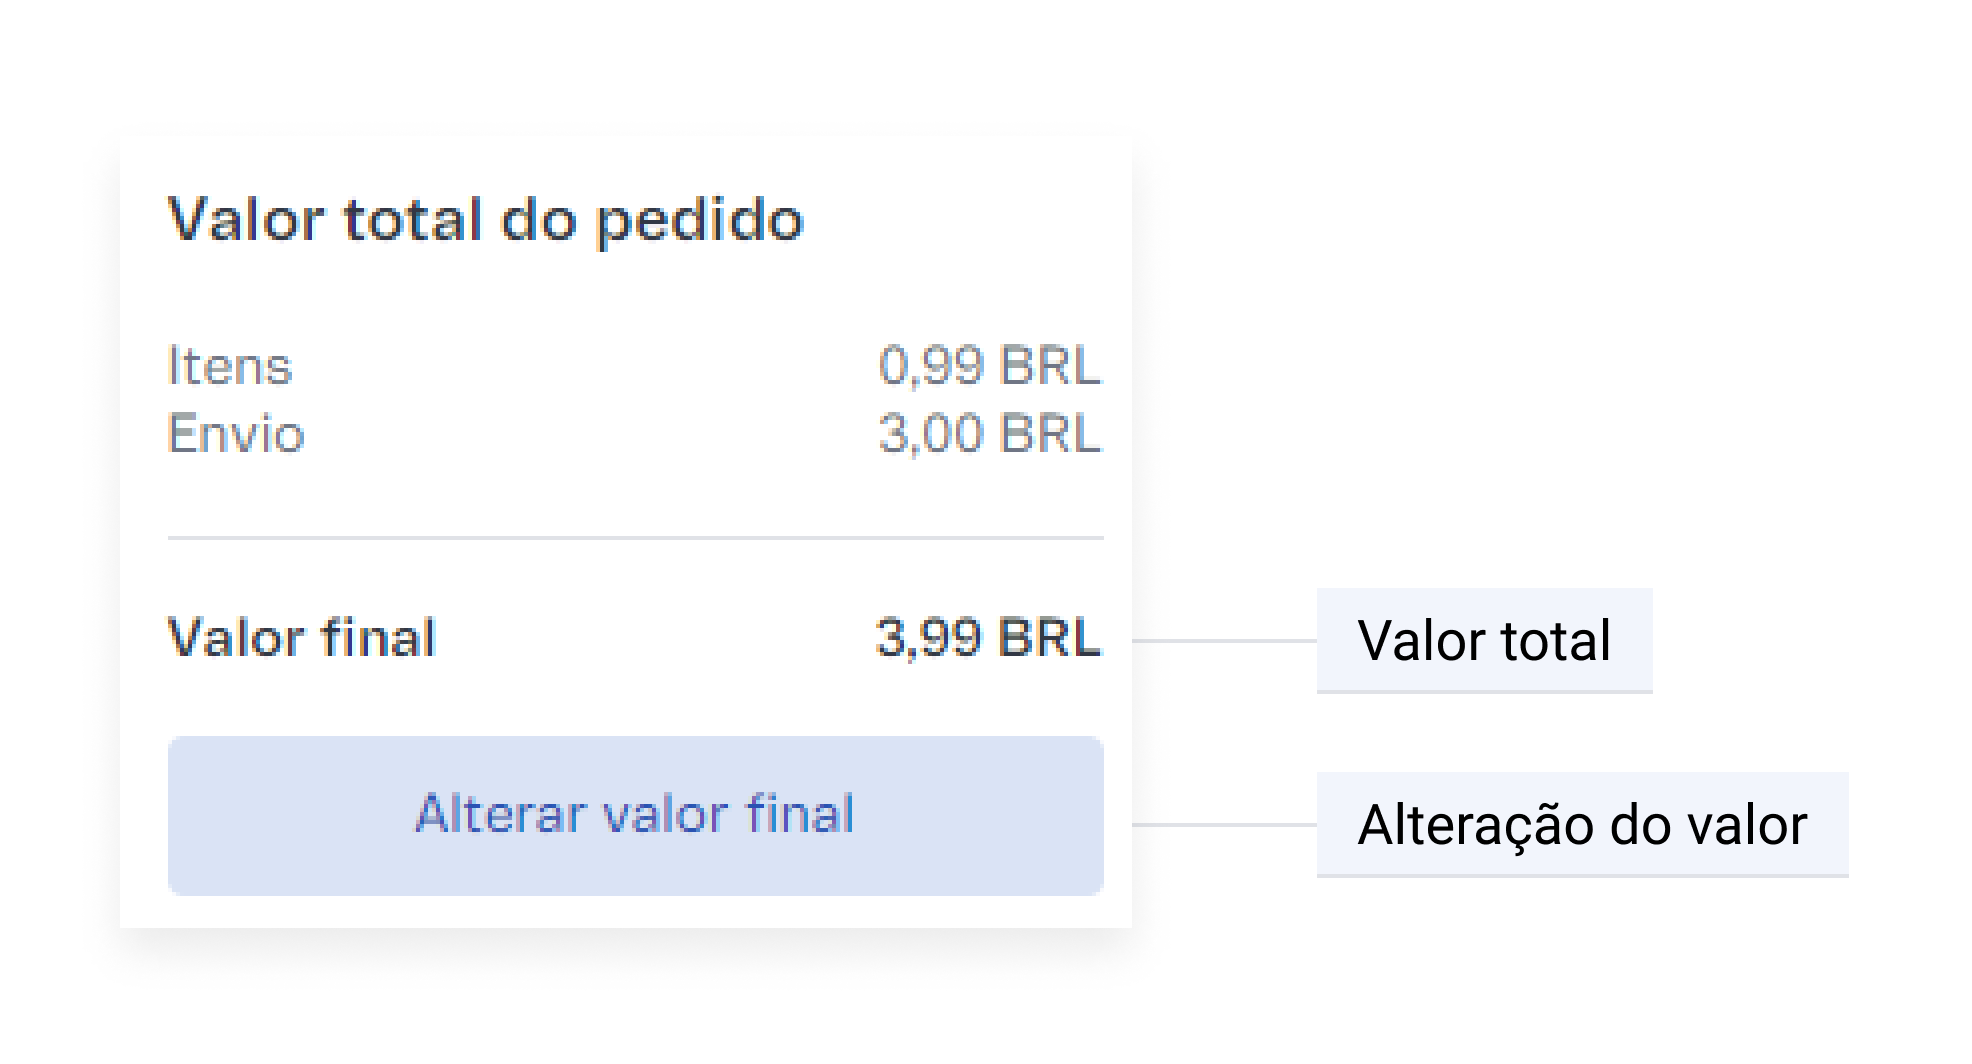Click the divider line above Valor final

tap(635, 538)
